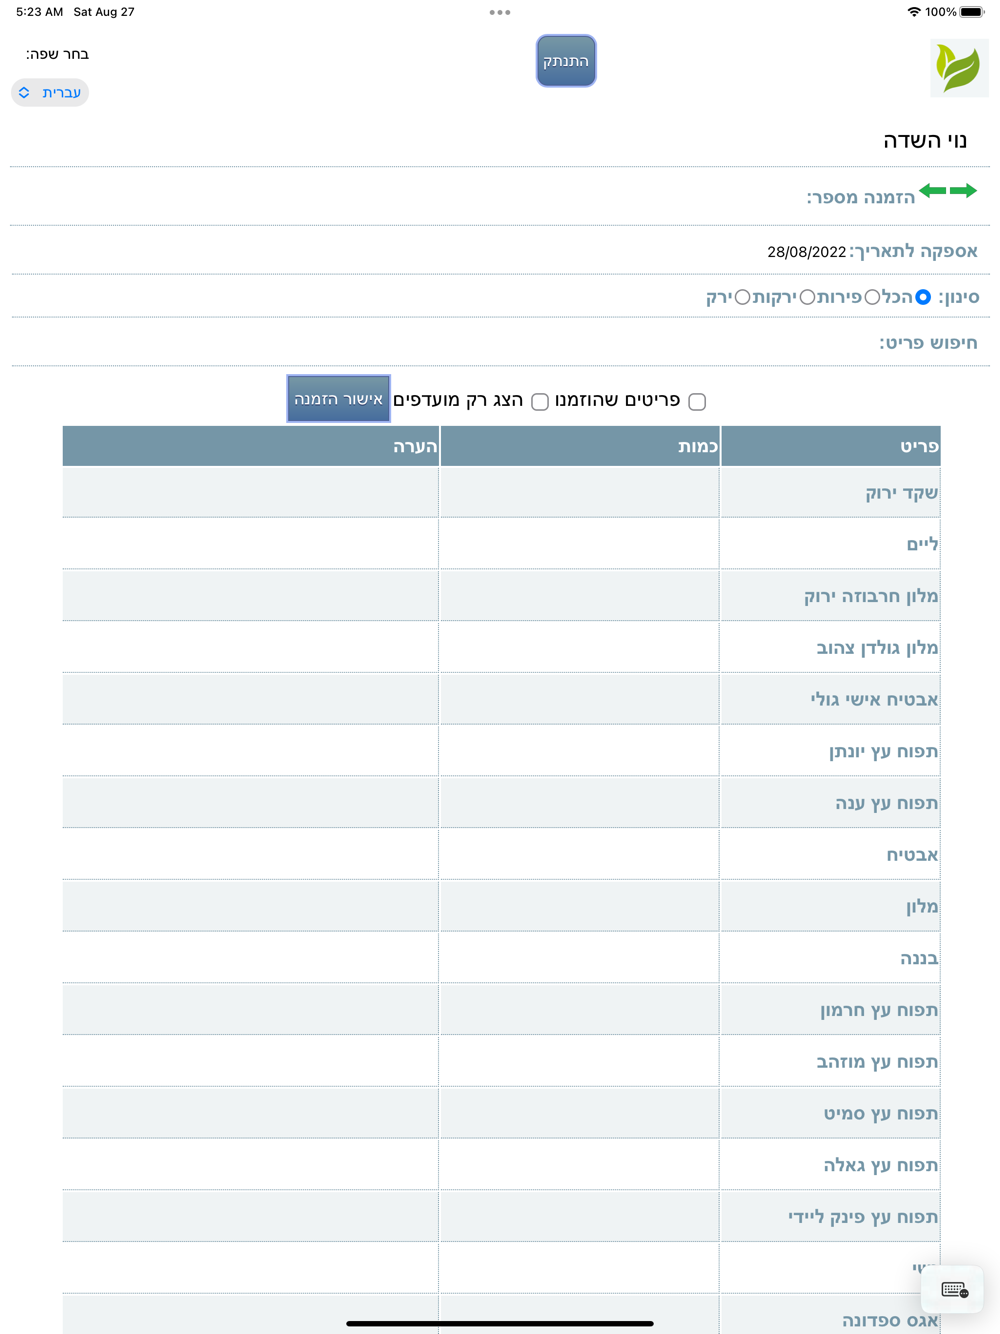Viewport: 1000px width, 1334px height.
Task: Click the כמות column header
Action: [x=580, y=446]
